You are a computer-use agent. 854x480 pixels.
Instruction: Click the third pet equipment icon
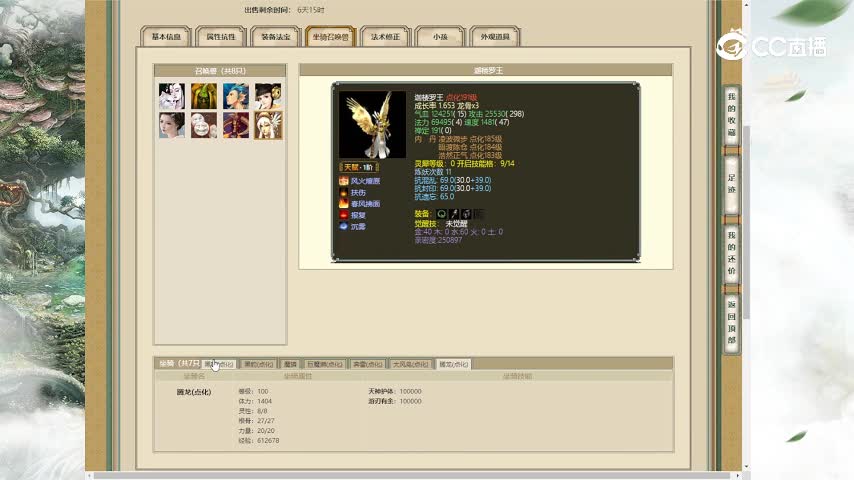tap(466, 214)
